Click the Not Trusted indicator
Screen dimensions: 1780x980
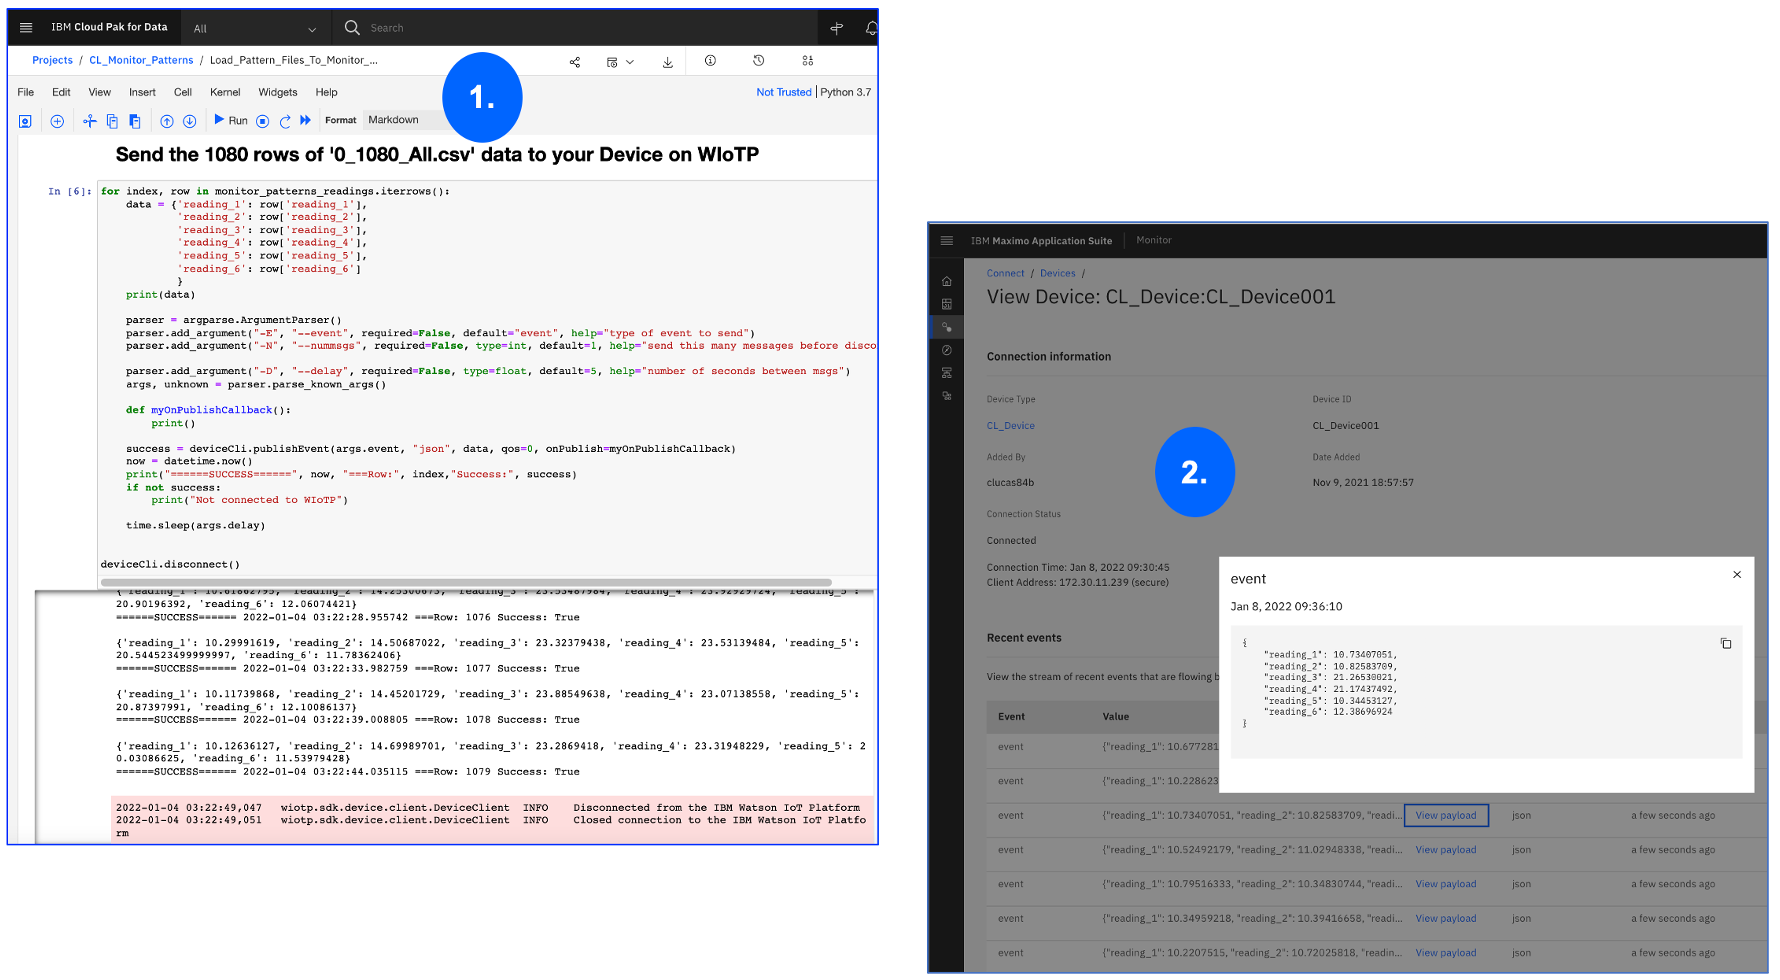(x=784, y=92)
